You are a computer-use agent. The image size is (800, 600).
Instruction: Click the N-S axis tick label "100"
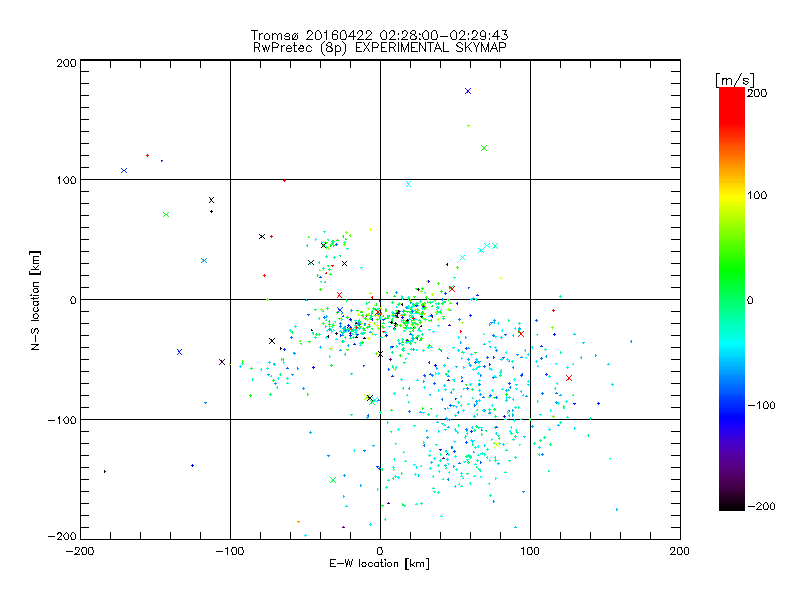pos(66,180)
